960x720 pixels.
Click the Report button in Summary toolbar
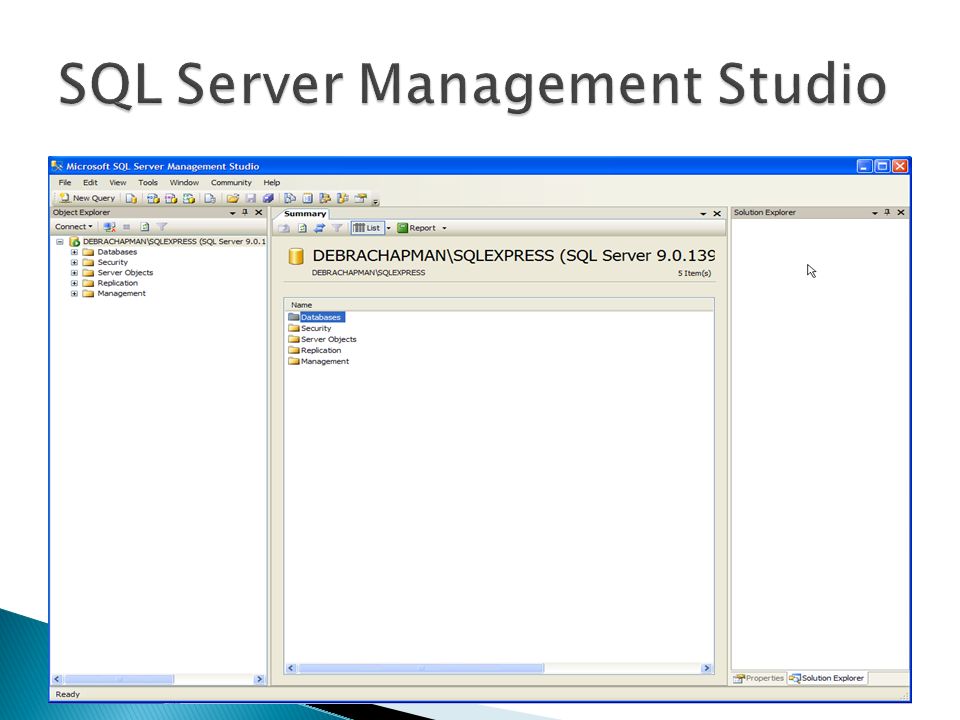417,228
